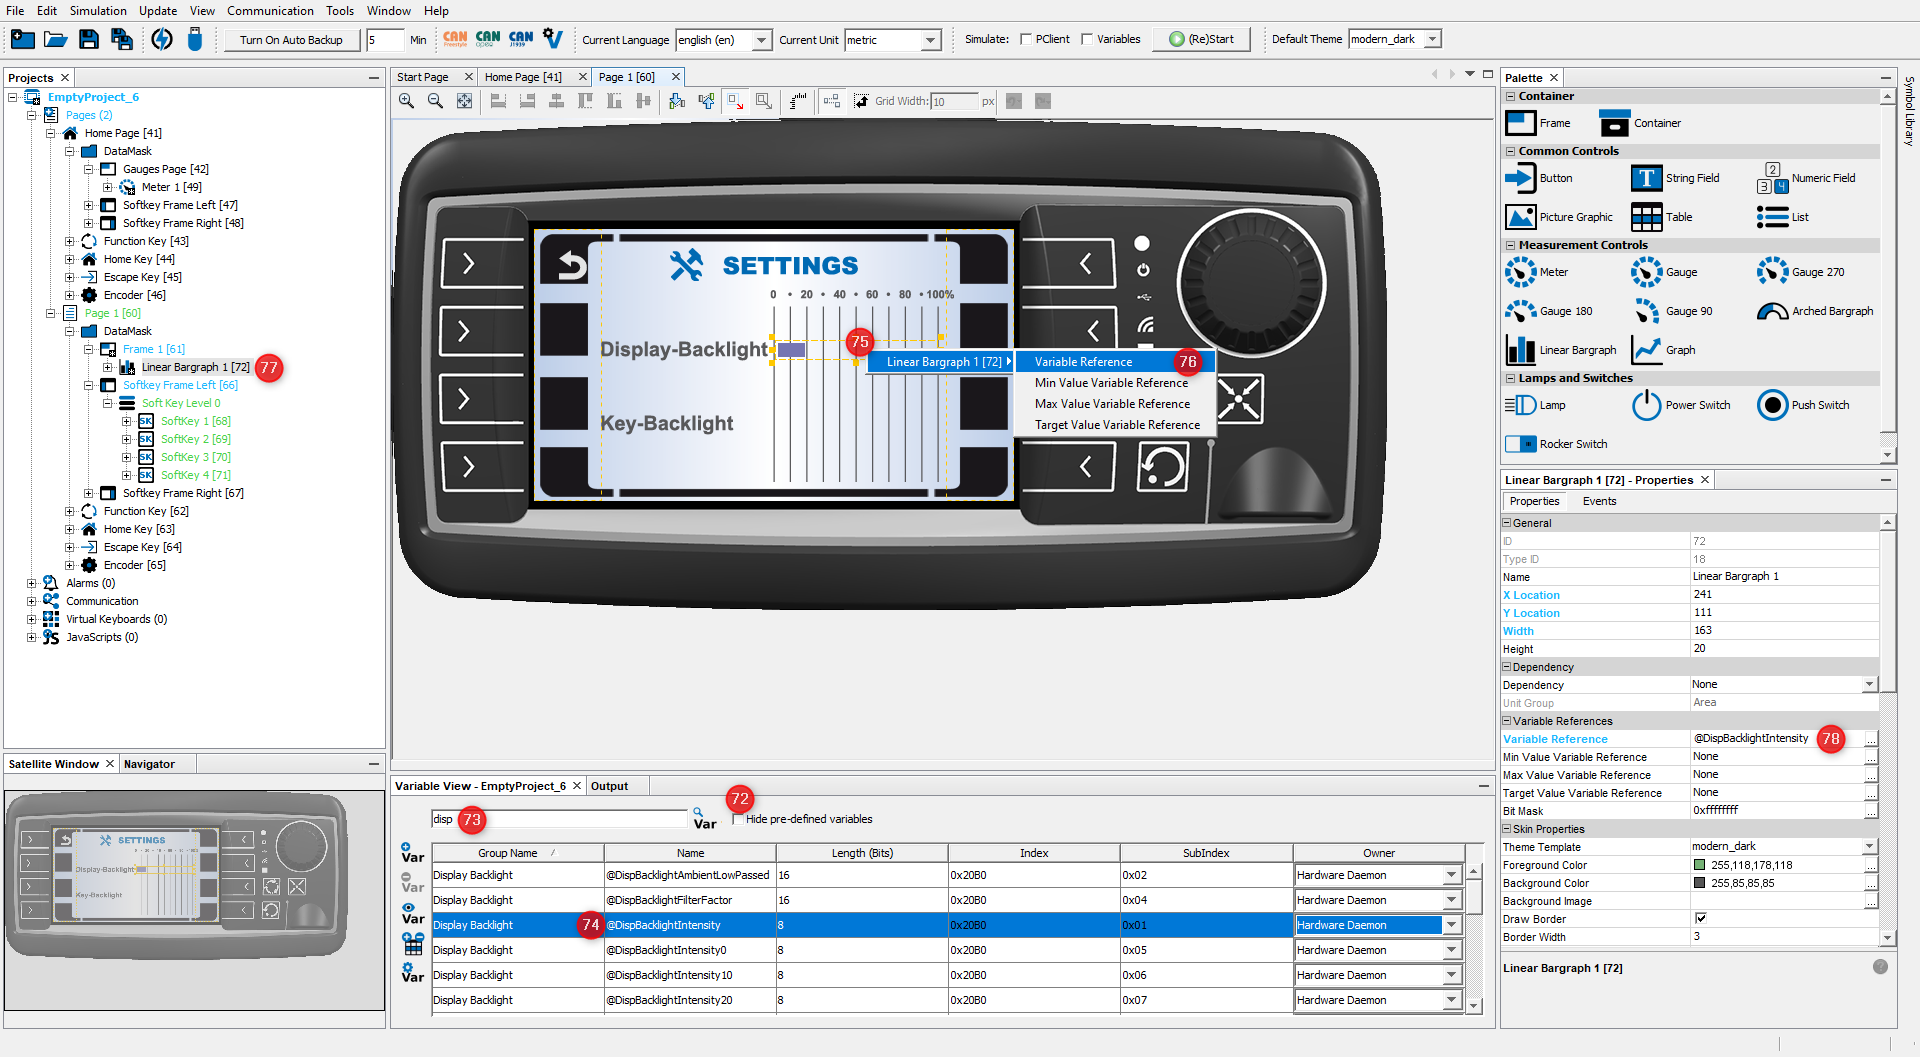Open the Default Theme dropdown
This screenshot has height=1057, width=1920.
1432,39
